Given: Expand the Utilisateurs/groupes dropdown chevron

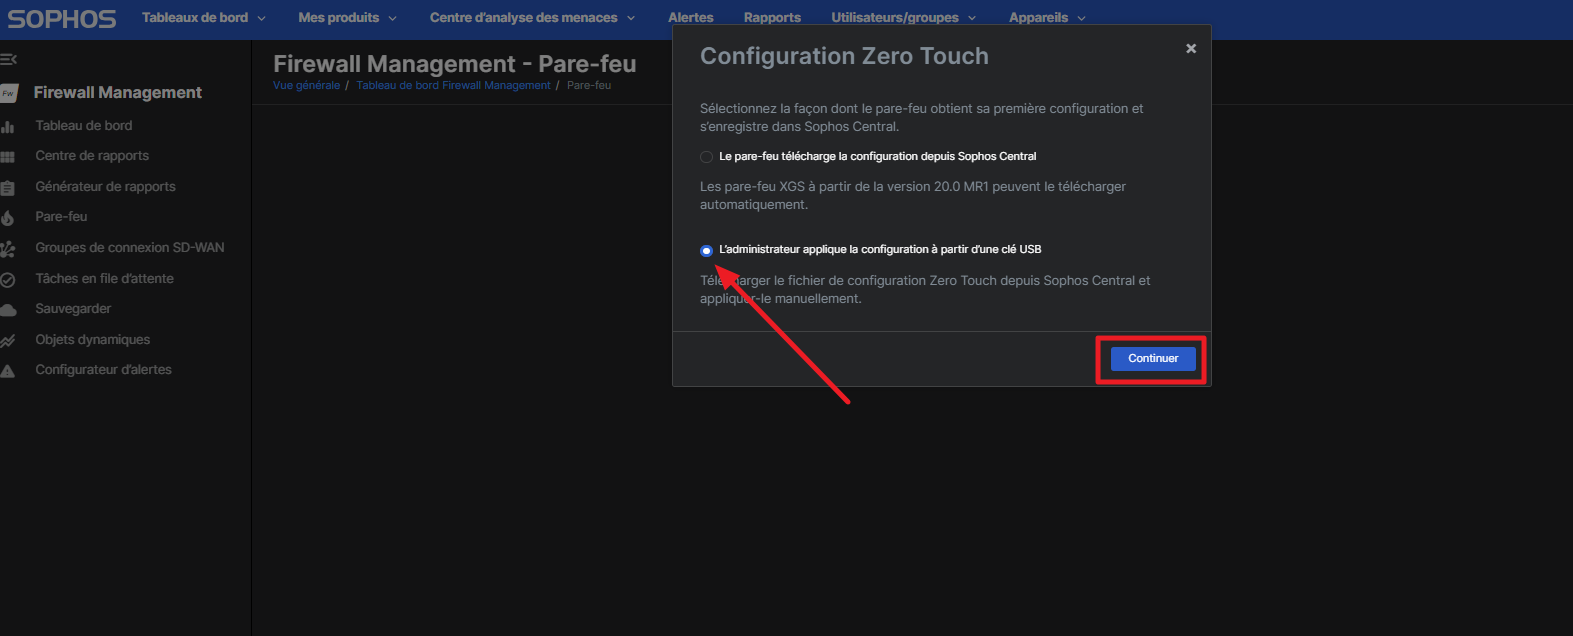Looking at the screenshot, I should (972, 18).
